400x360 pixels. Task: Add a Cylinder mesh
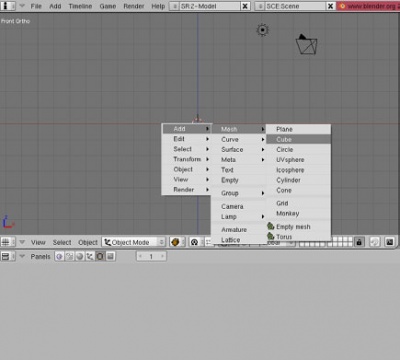pyautogui.click(x=298, y=180)
